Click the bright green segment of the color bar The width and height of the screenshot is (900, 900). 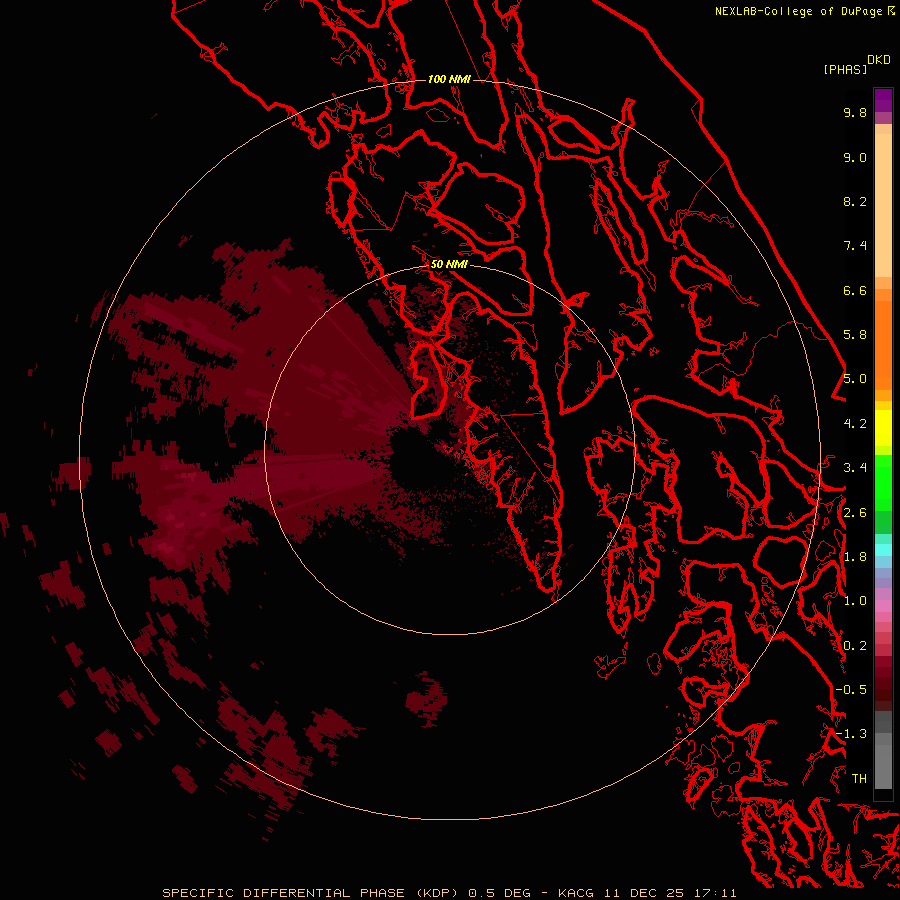(x=883, y=482)
